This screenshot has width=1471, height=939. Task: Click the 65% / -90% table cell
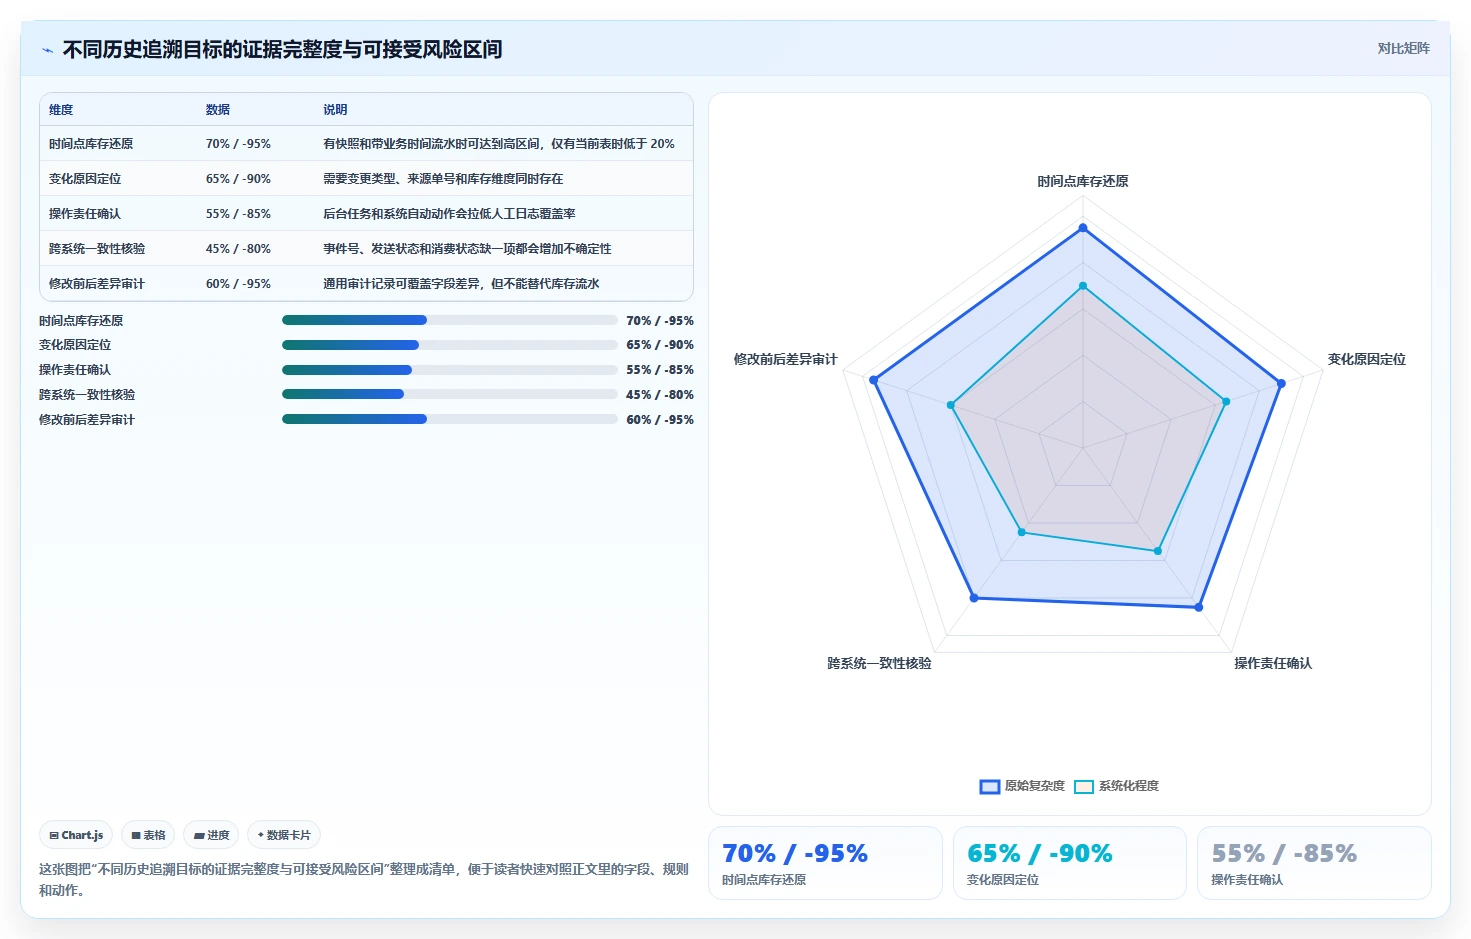pos(238,179)
